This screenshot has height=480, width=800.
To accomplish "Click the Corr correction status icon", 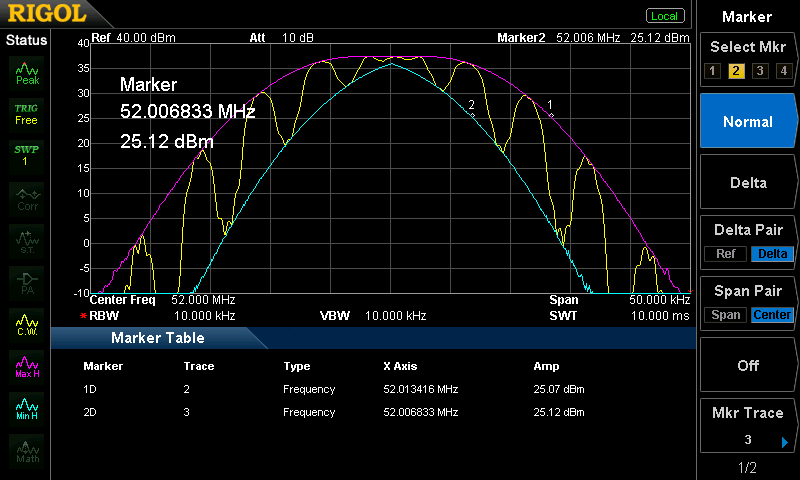I will pyautogui.click(x=27, y=197).
